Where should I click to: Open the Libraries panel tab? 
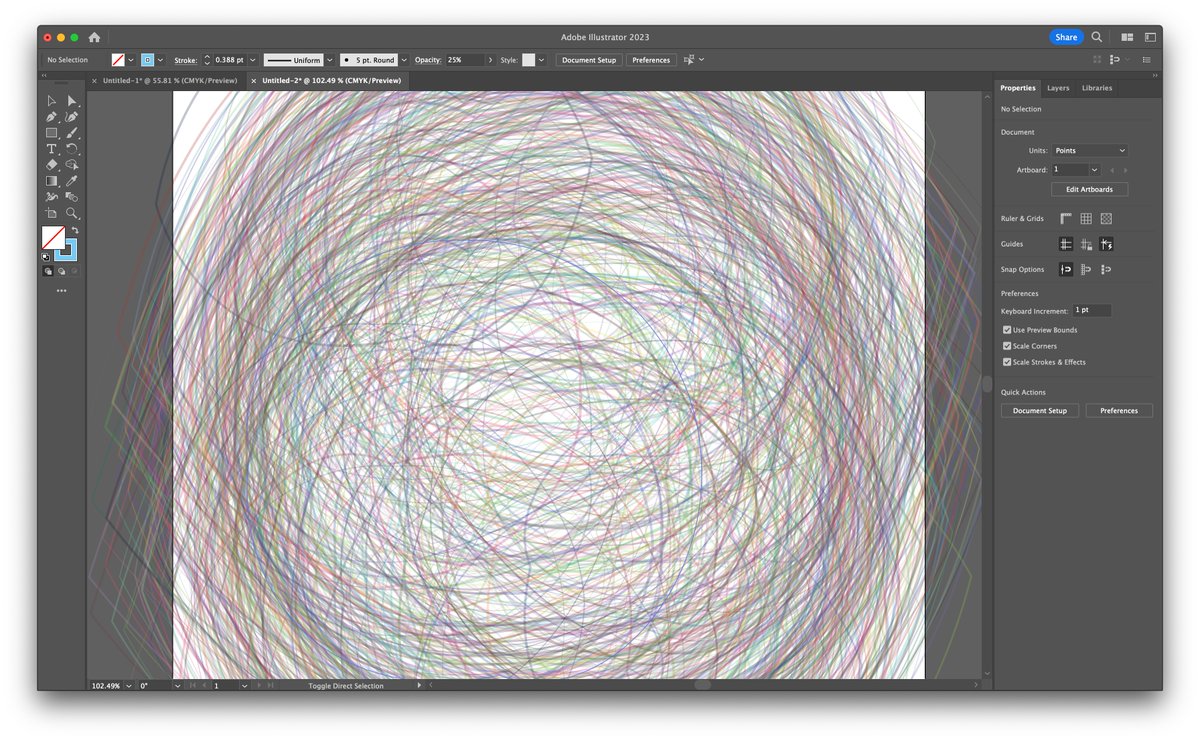1097,88
